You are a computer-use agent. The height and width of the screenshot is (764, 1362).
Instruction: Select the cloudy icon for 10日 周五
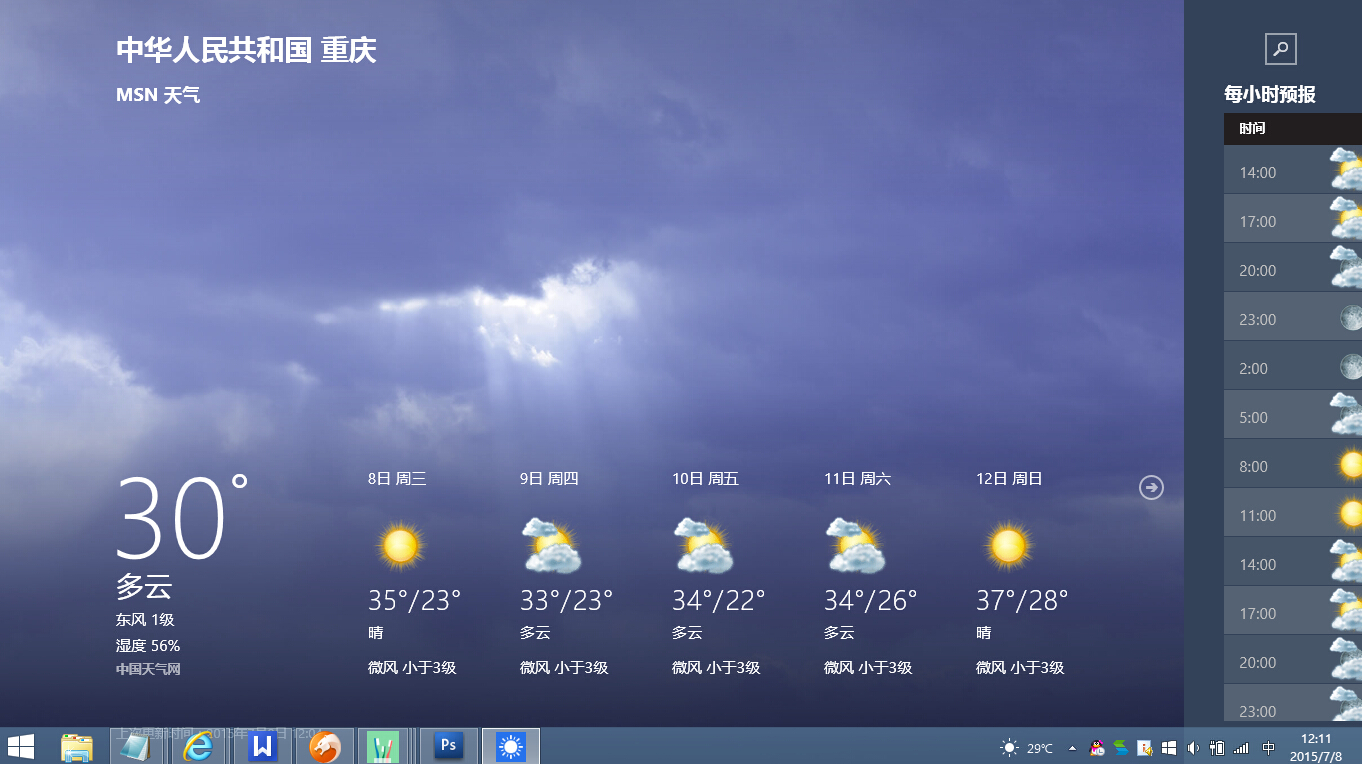coord(703,546)
